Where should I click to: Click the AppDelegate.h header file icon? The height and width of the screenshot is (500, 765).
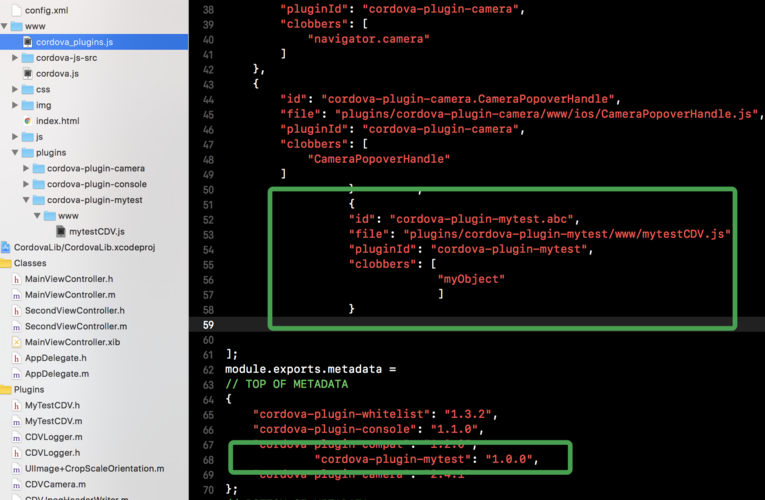tap(16, 358)
